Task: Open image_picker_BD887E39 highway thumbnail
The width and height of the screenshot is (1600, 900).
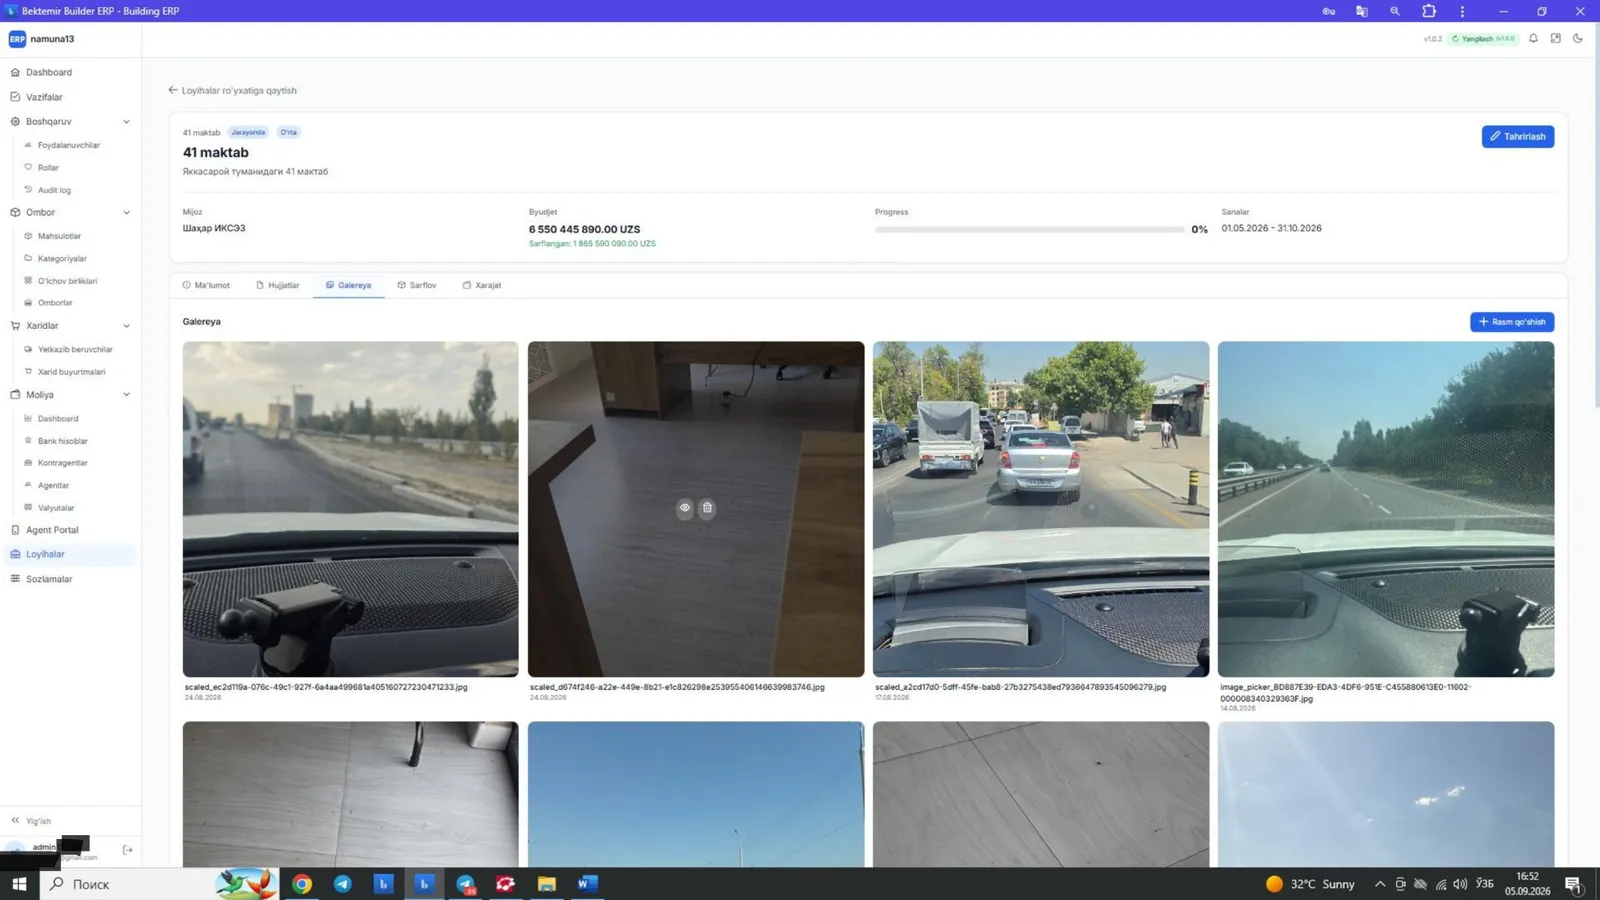Action: point(1386,509)
